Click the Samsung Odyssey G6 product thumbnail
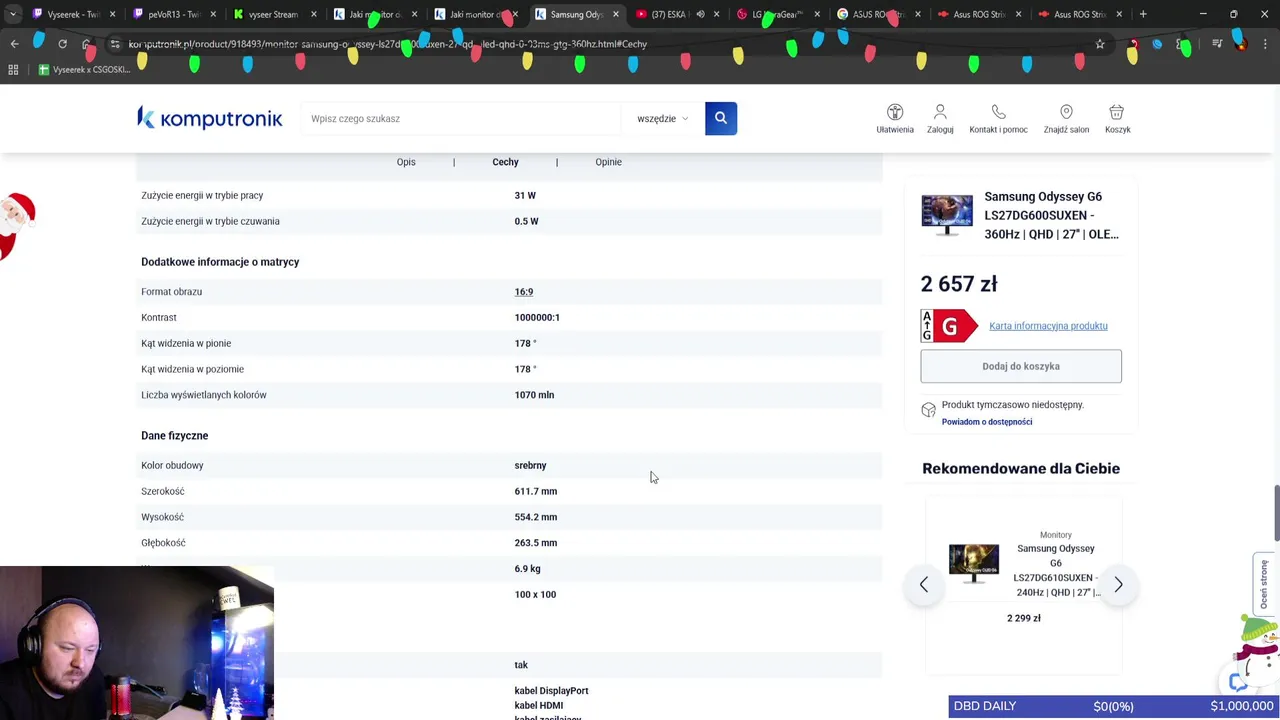This screenshot has width=1280, height=720. click(x=947, y=215)
